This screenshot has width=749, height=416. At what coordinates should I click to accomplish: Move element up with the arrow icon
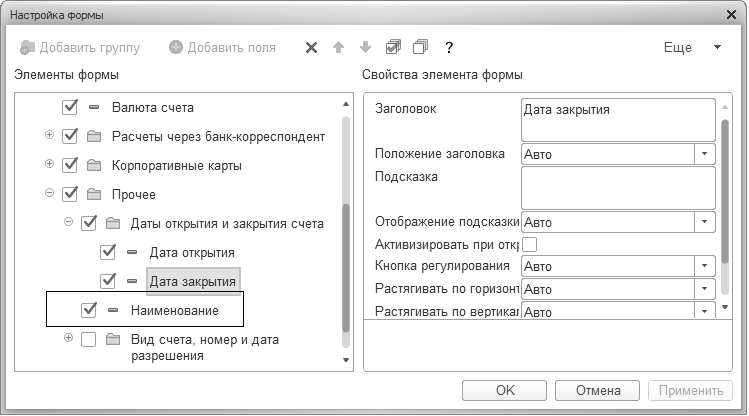pos(338,47)
